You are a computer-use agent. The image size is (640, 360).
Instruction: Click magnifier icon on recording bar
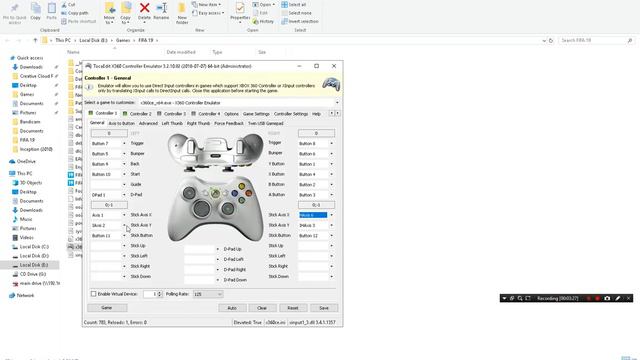520,298
